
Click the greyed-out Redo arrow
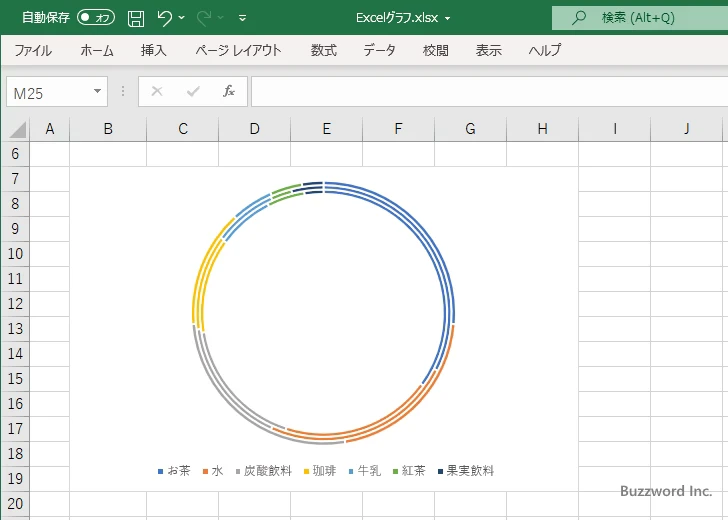204,18
